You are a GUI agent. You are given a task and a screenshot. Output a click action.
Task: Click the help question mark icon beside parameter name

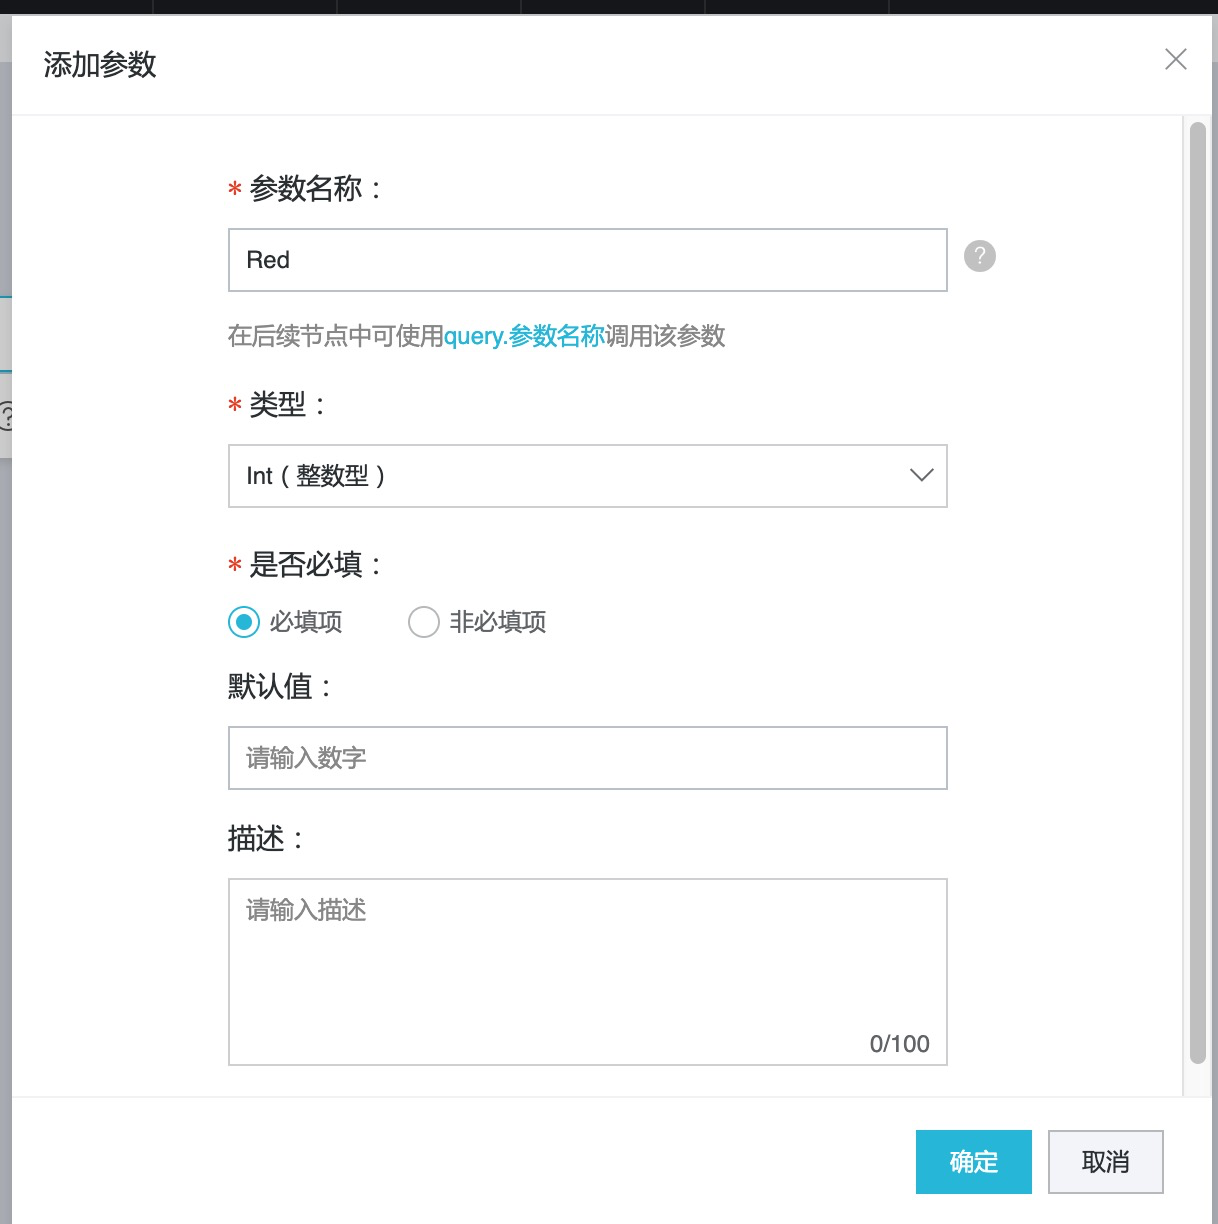[x=979, y=256]
